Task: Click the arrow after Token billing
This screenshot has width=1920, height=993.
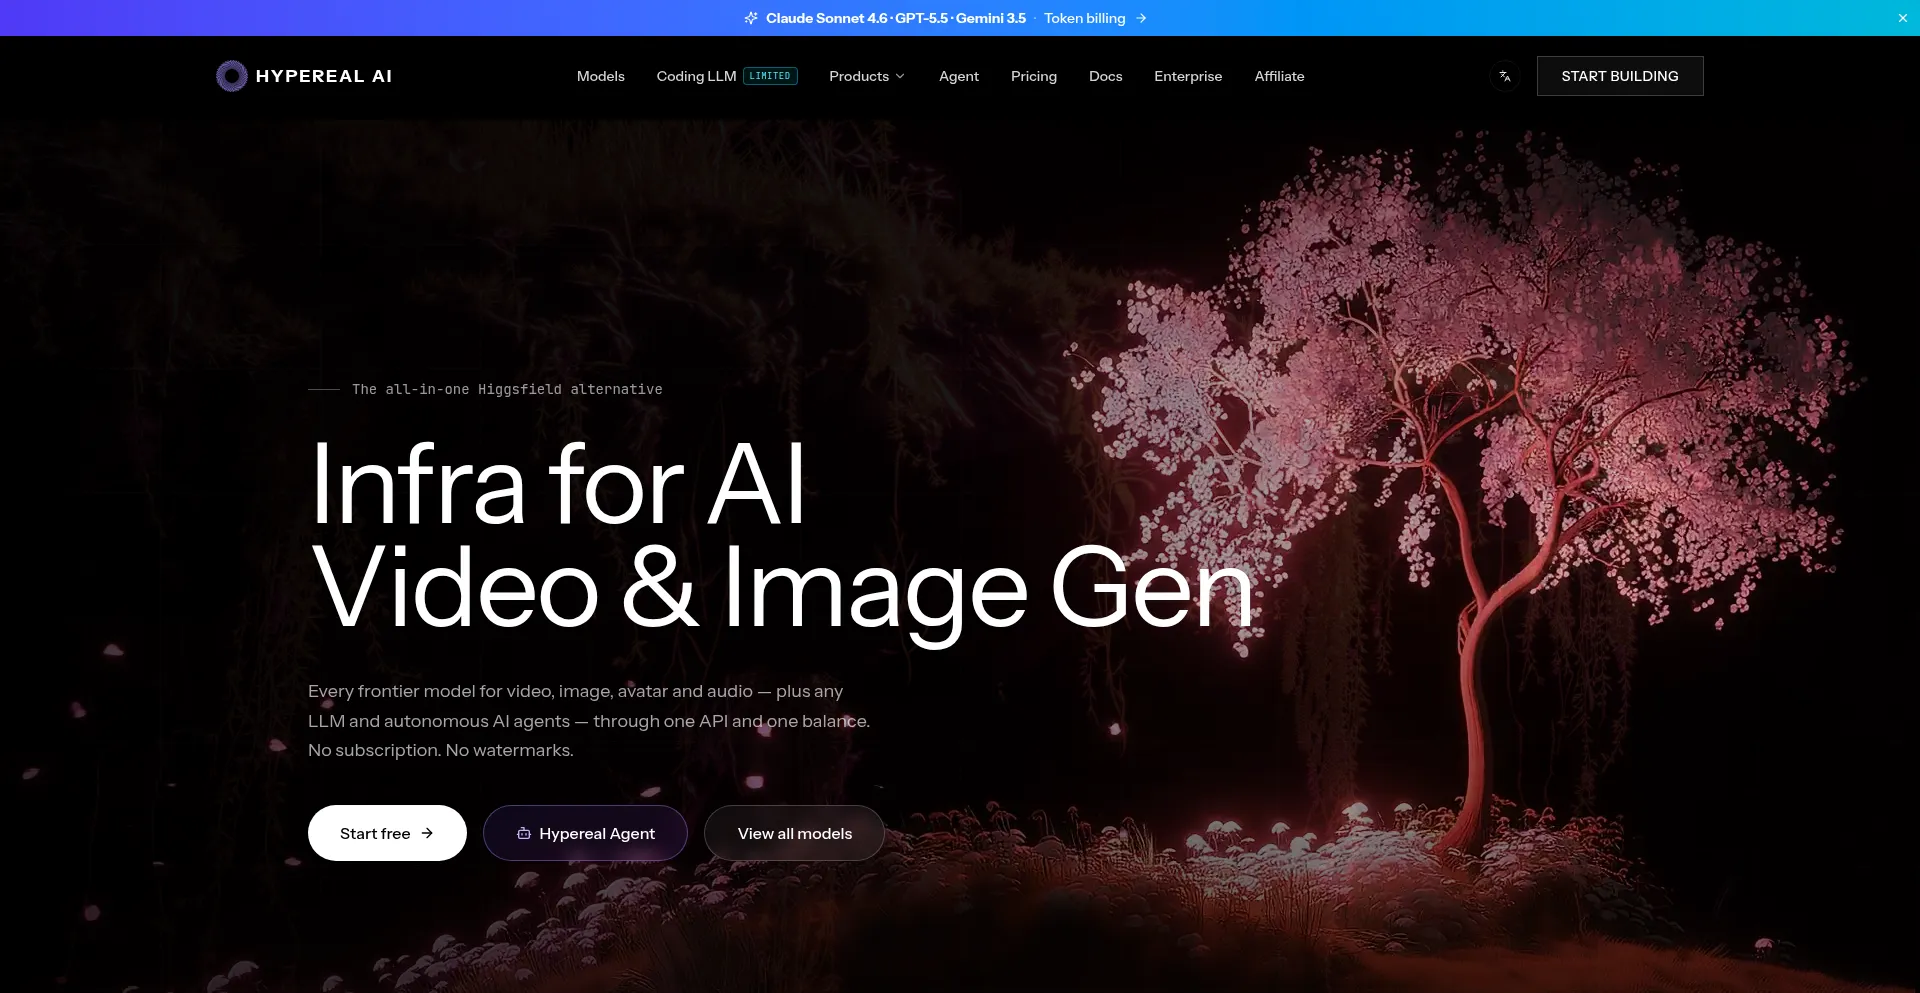Action: click(1141, 18)
